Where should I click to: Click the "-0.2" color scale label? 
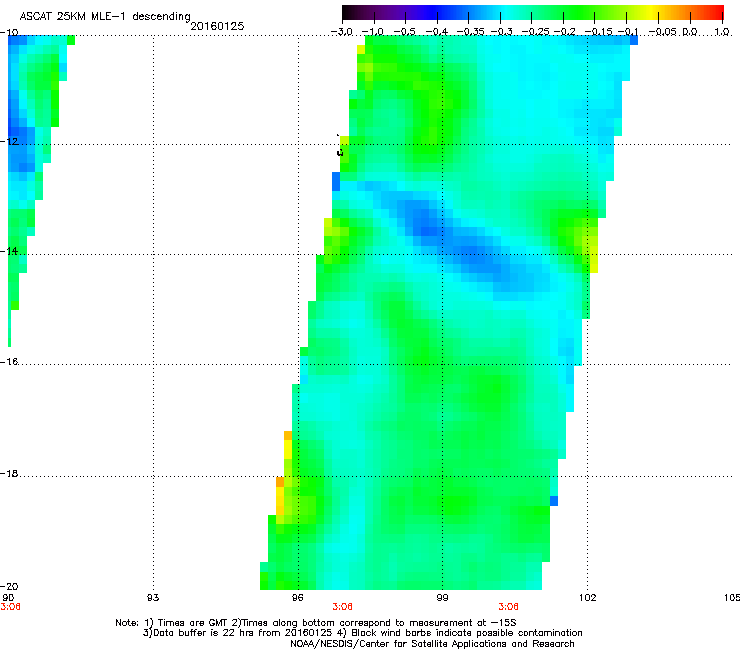tap(564, 32)
